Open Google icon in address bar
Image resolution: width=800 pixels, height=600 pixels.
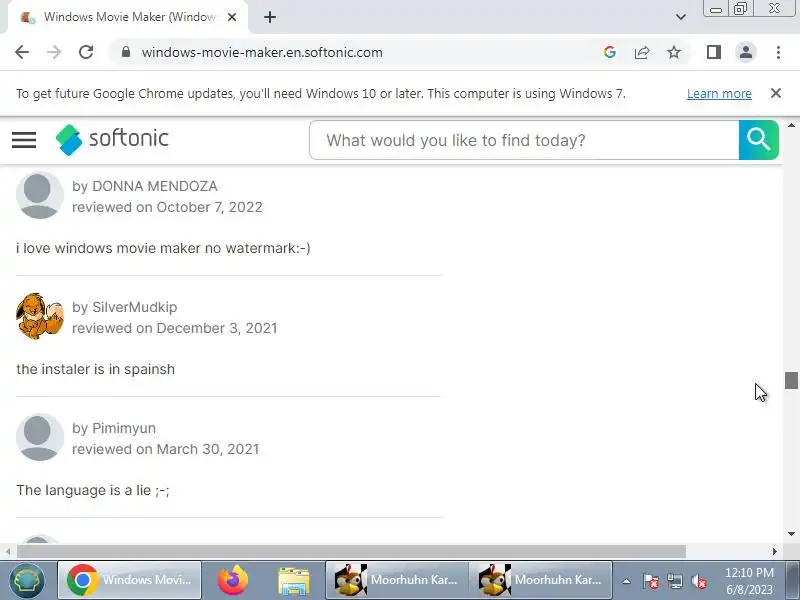tap(609, 52)
